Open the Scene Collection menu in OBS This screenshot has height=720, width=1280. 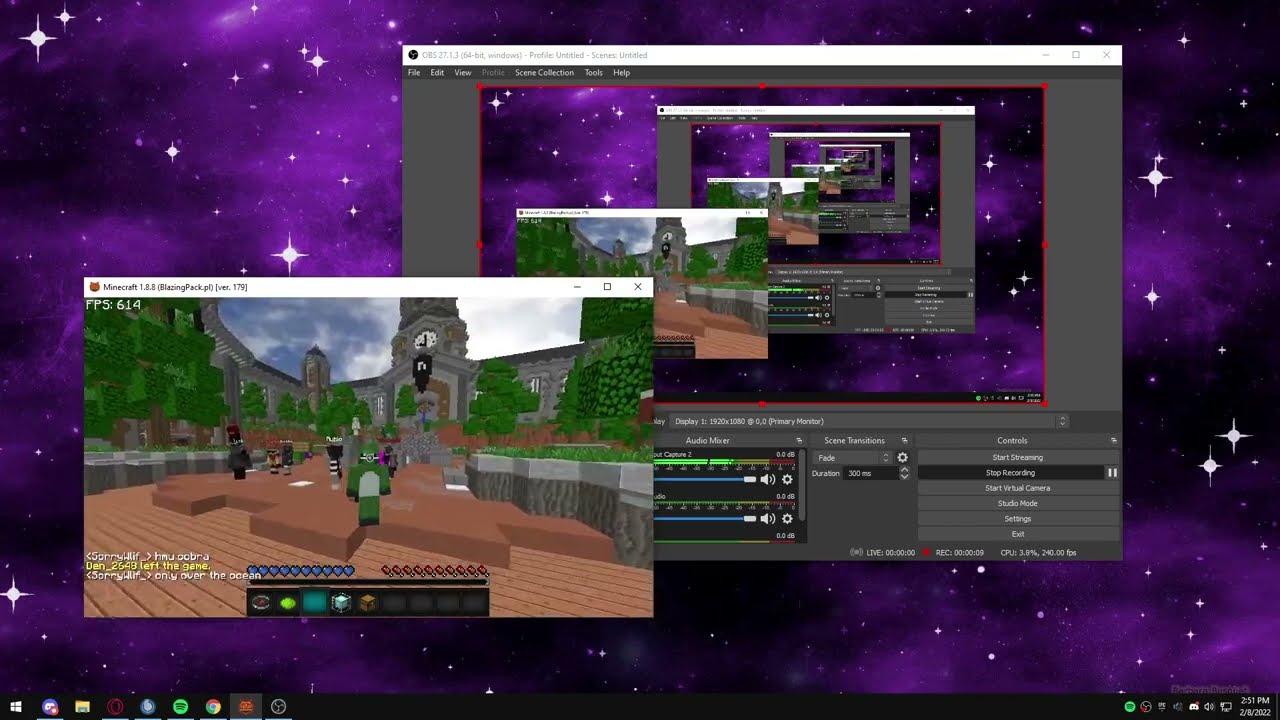coord(544,72)
